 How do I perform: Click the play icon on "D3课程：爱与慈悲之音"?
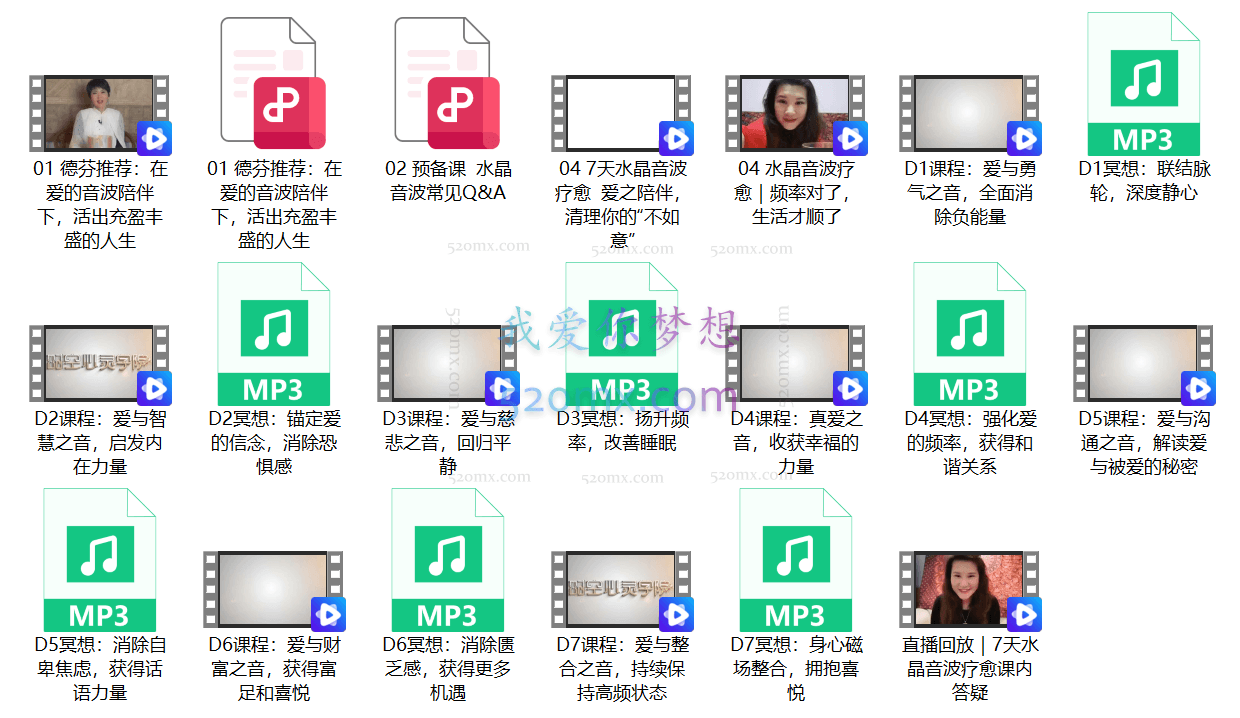tap(501, 388)
